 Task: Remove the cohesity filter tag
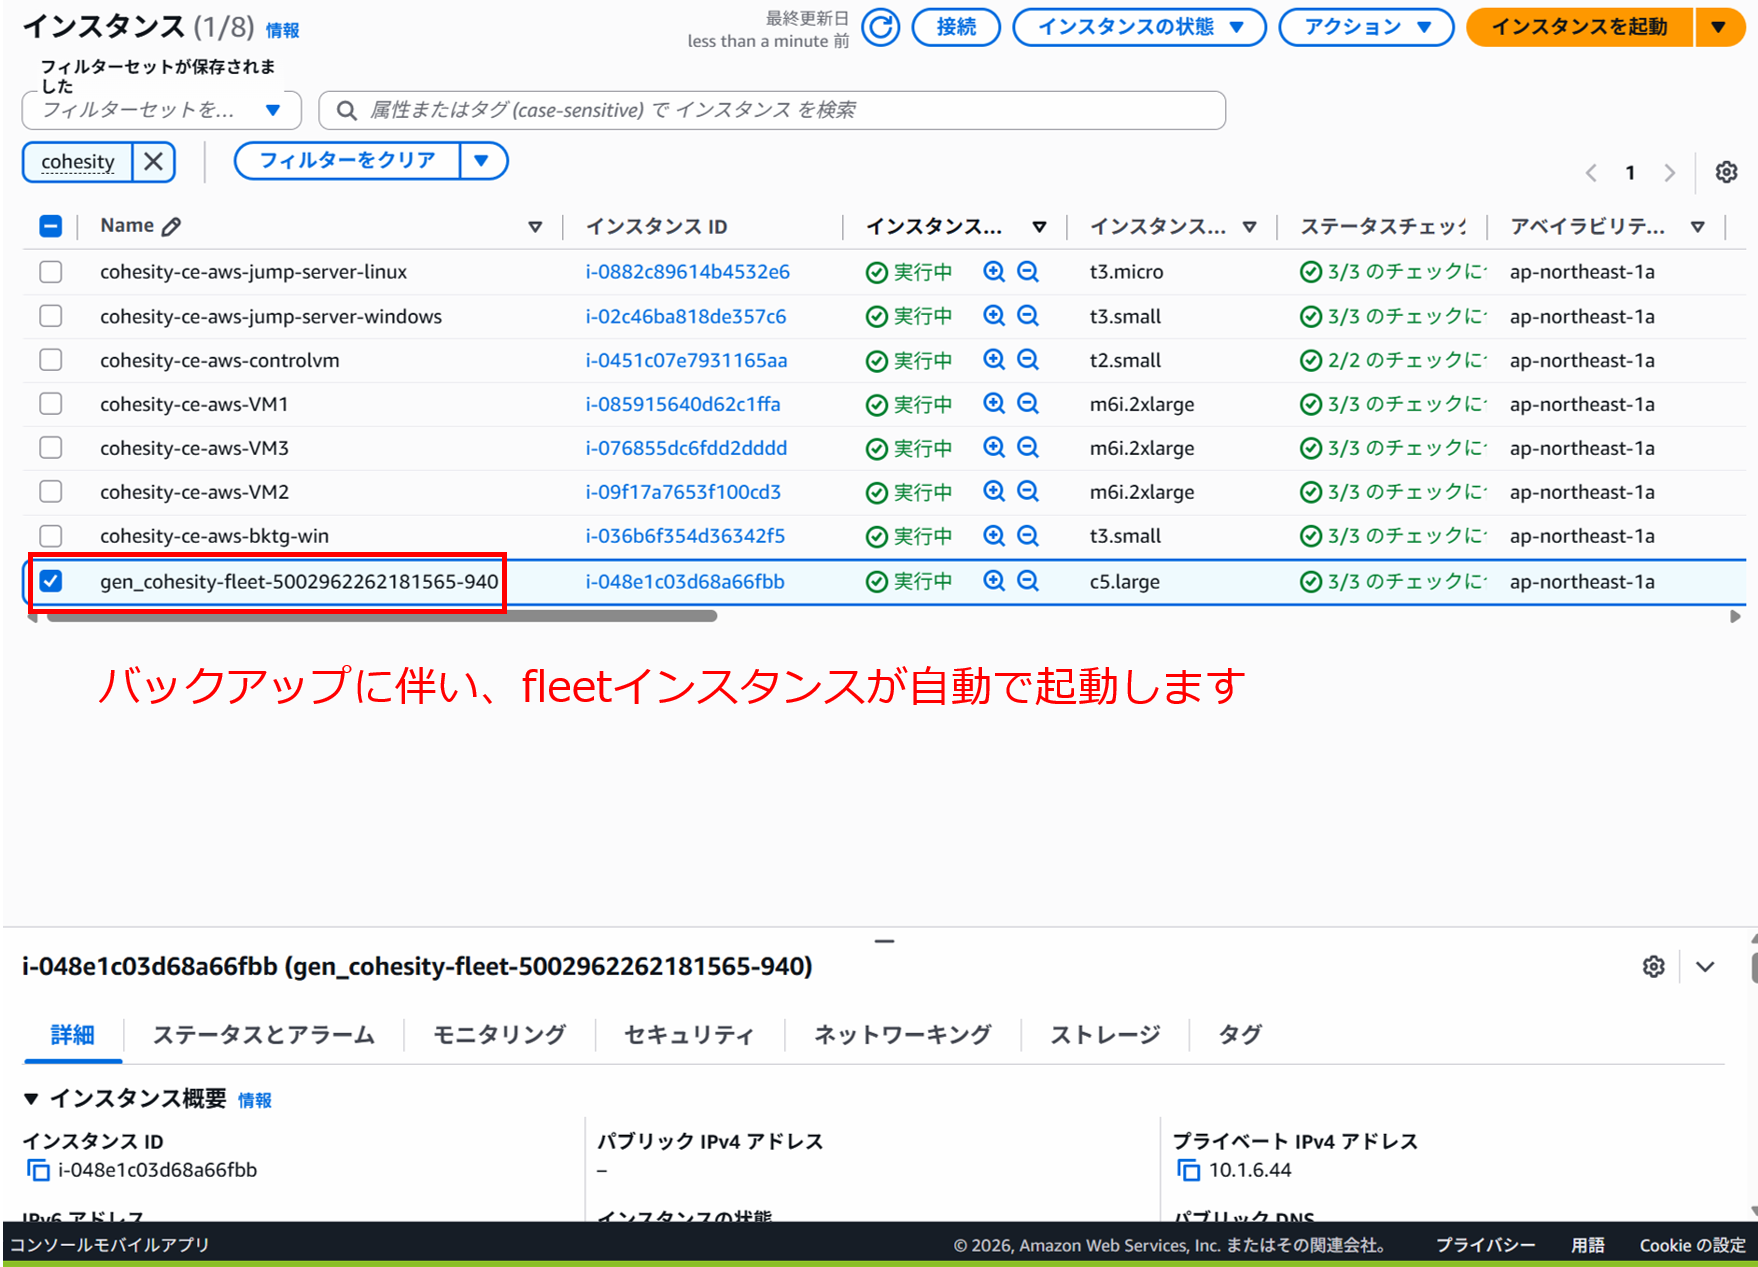point(154,162)
